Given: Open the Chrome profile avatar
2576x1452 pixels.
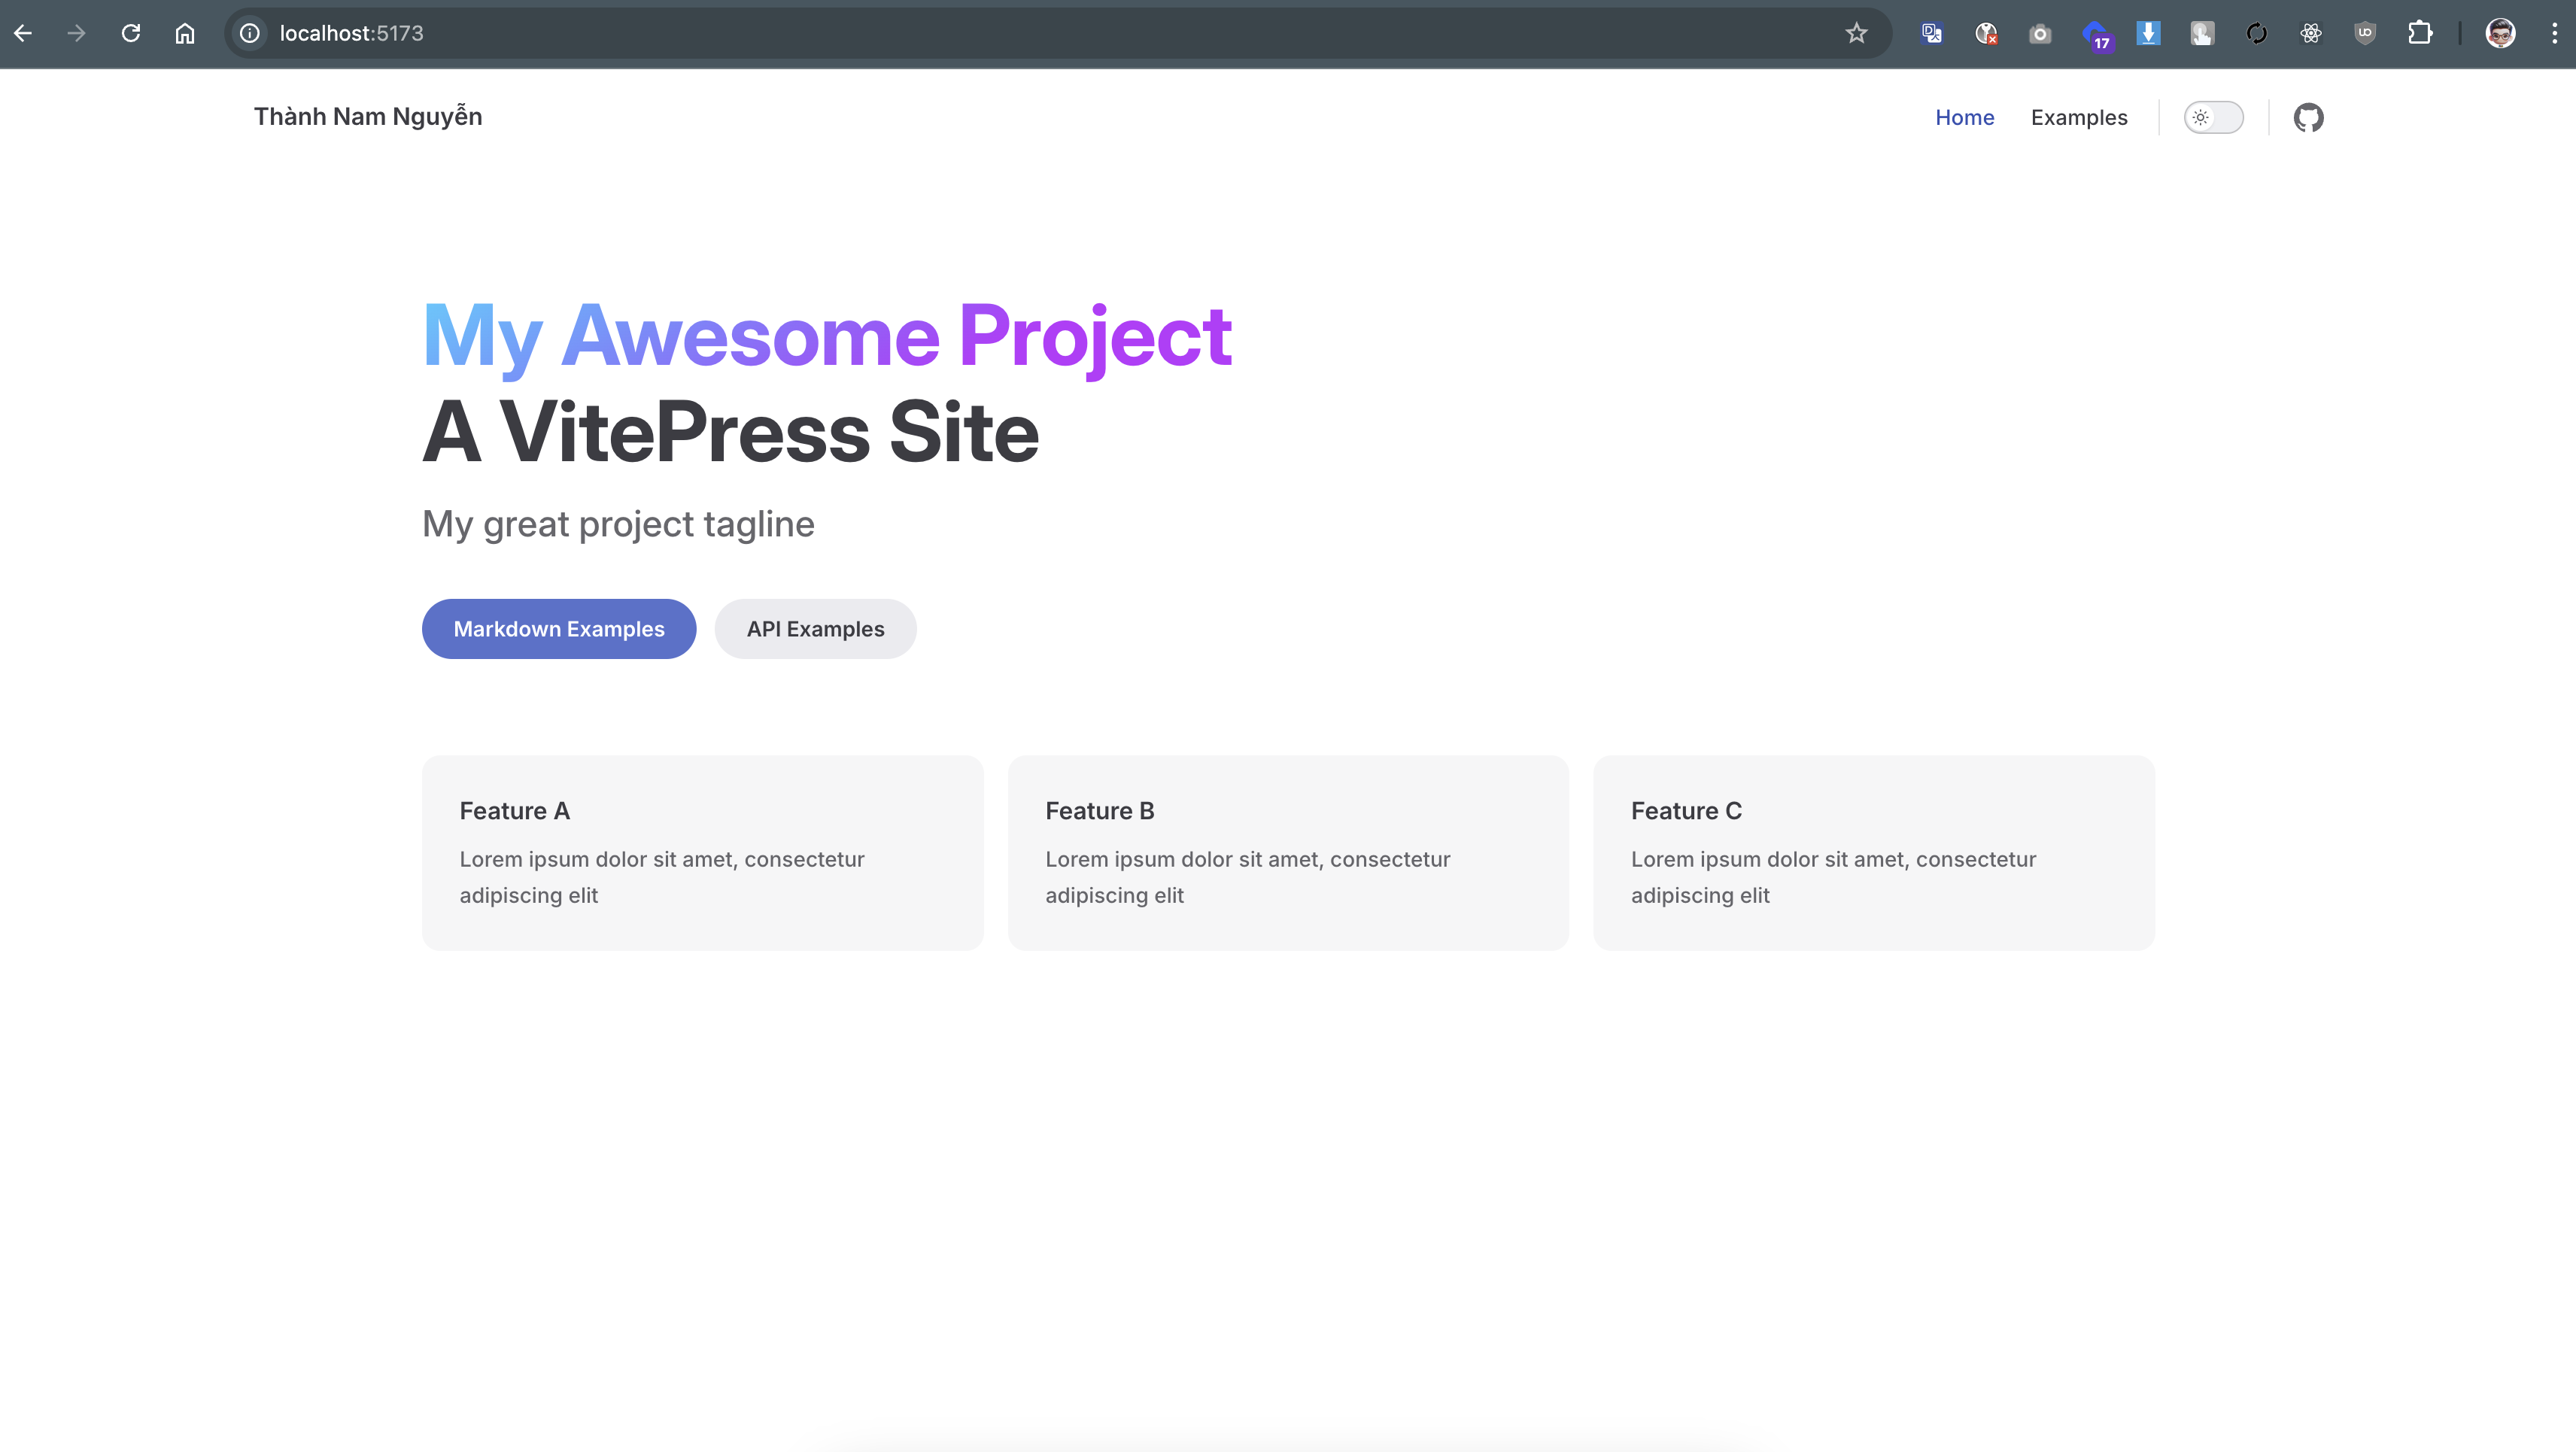Looking at the screenshot, I should pos(2501,33).
